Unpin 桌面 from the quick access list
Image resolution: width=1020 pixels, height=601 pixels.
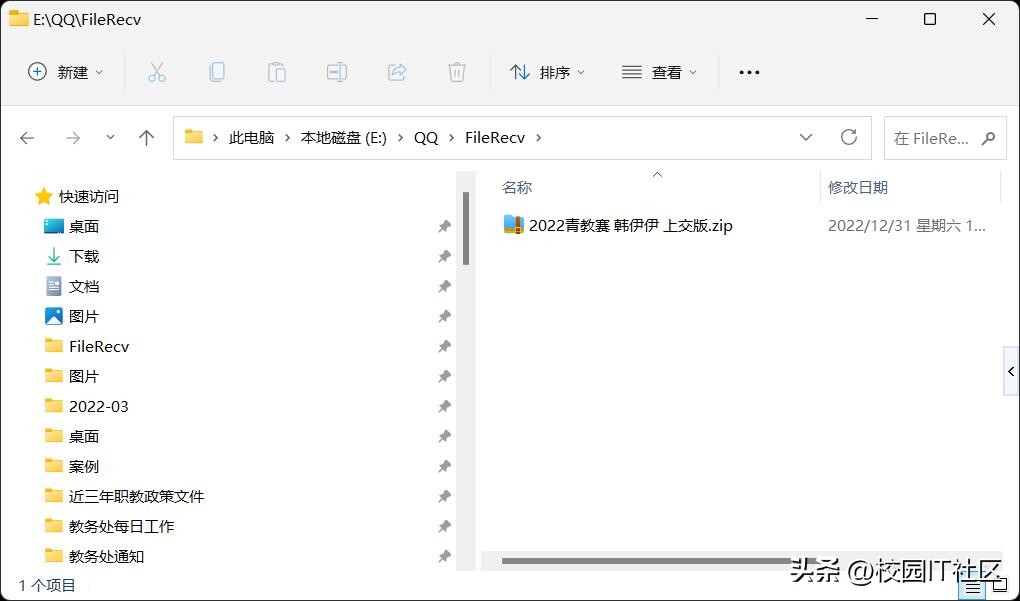click(x=445, y=226)
